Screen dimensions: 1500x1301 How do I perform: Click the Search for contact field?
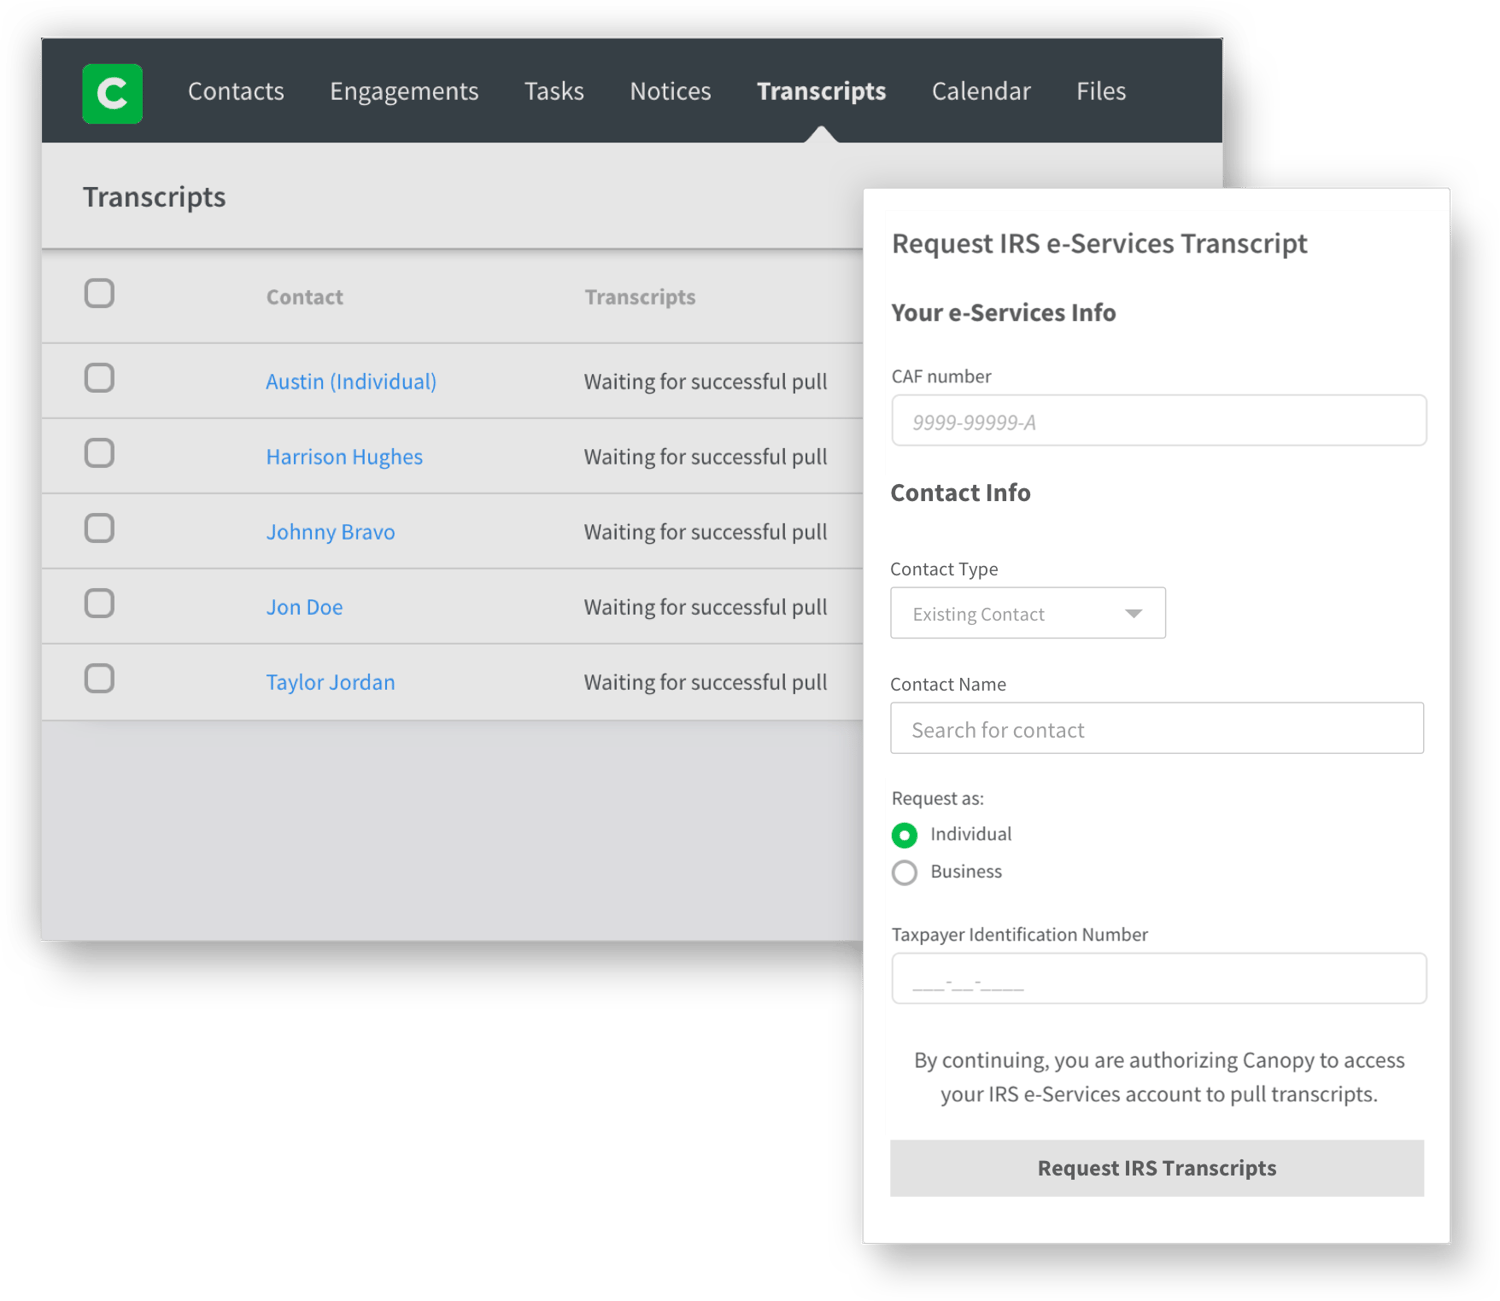pos(1157,728)
